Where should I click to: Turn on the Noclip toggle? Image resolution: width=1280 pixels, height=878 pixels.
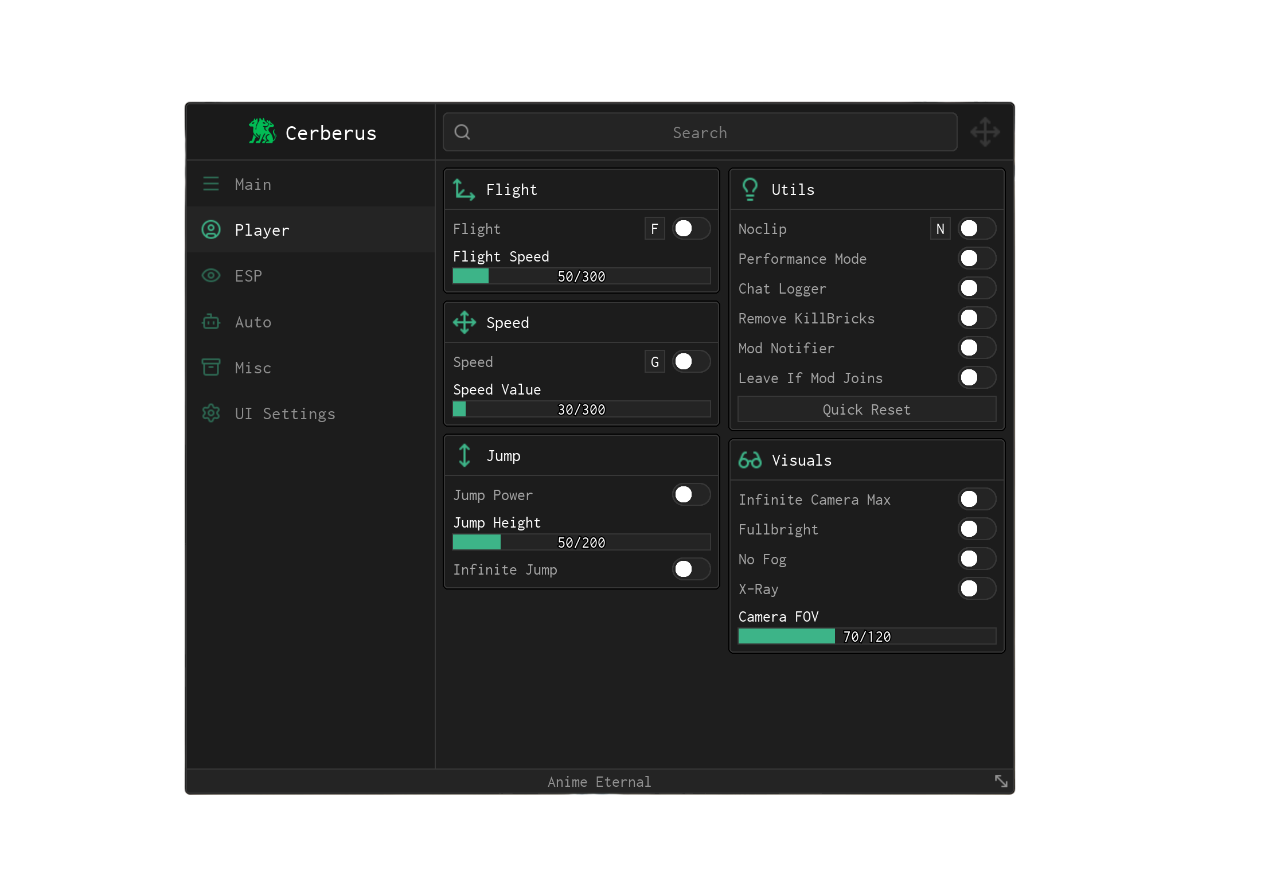click(977, 229)
